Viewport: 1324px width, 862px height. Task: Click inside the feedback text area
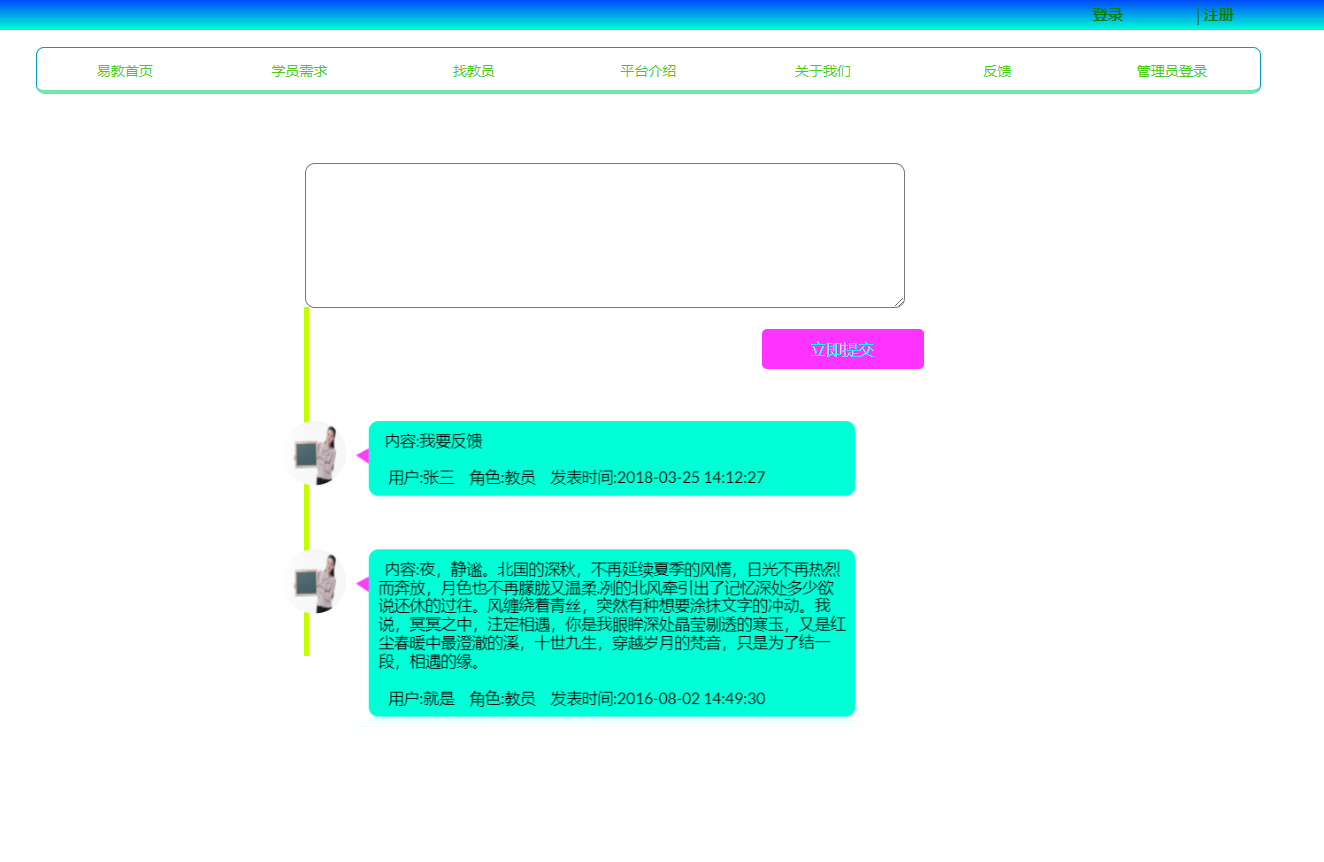[604, 233]
